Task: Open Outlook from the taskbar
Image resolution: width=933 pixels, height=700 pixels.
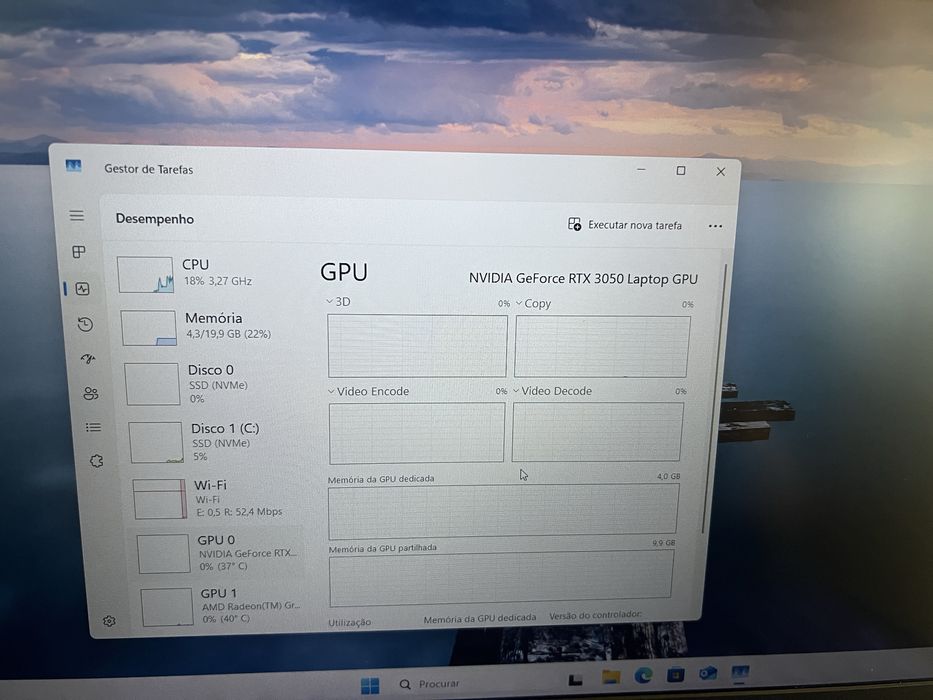Action: coord(707,673)
